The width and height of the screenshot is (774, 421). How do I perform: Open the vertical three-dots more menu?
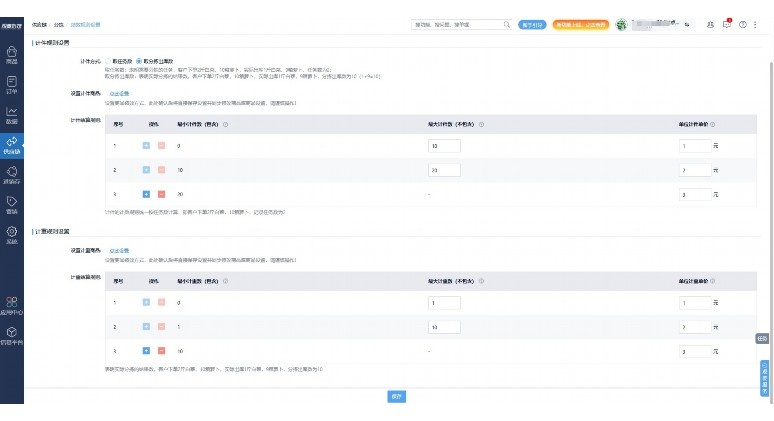click(x=755, y=24)
